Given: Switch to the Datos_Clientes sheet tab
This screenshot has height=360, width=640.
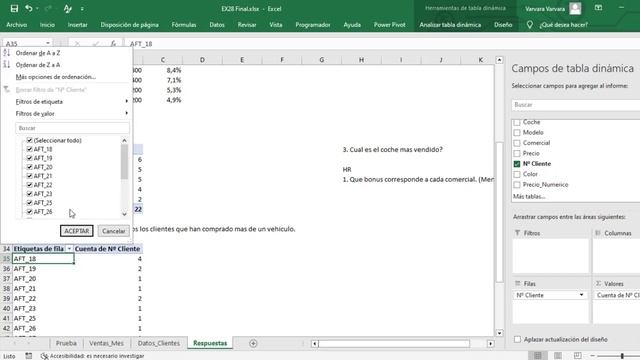Looking at the screenshot, I should point(159,343).
